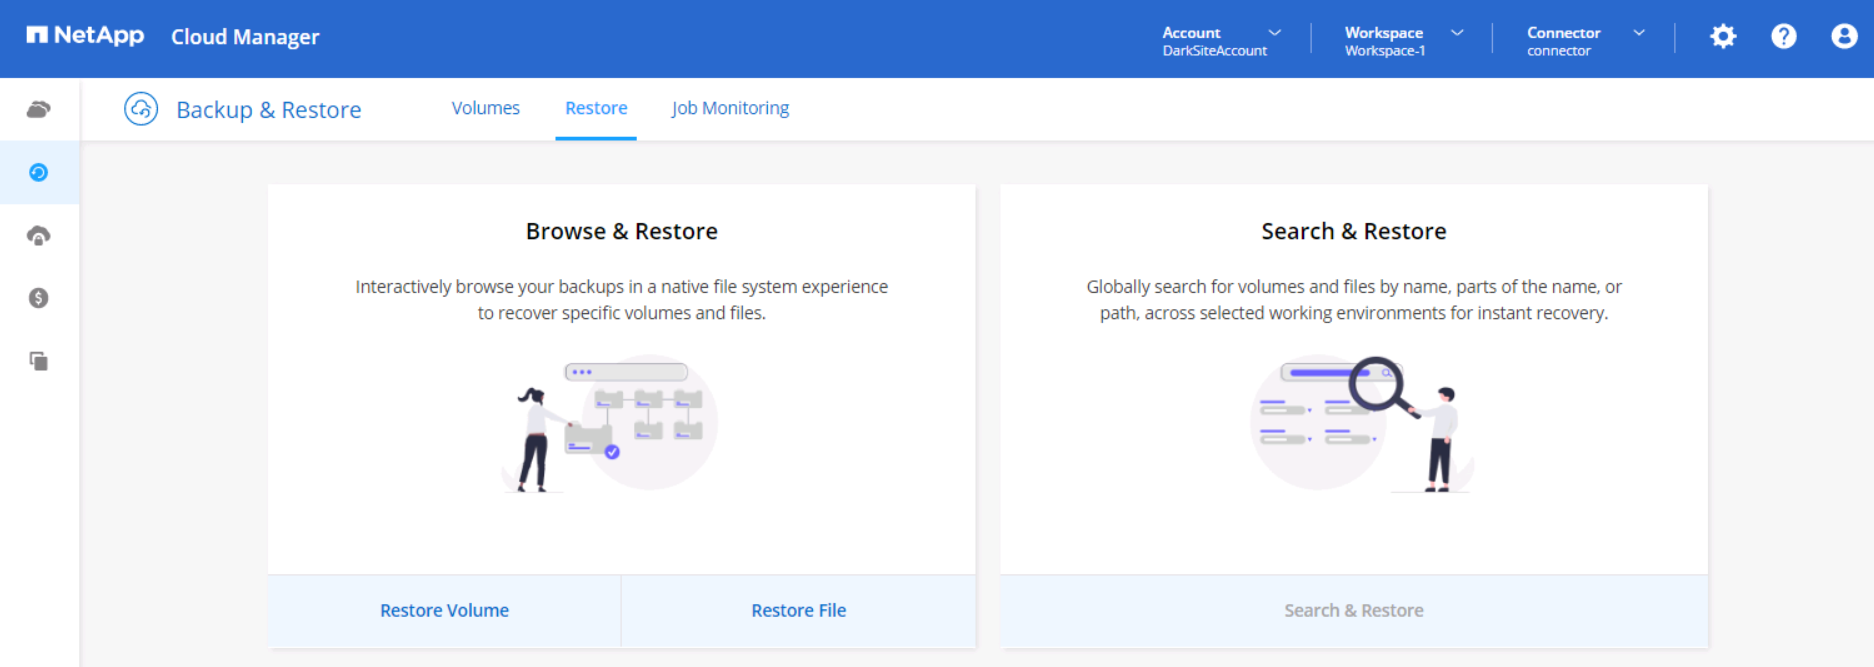Open the cloud lock protection sidebar icon
The image size is (1874, 667).
(x=38, y=236)
